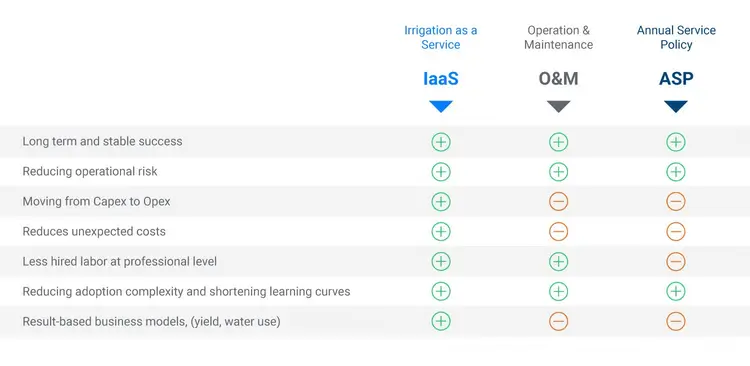Click the ASP minus icon for Reduces unexpected costs
This screenshot has width=750, height=366.
click(x=675, y=232)
